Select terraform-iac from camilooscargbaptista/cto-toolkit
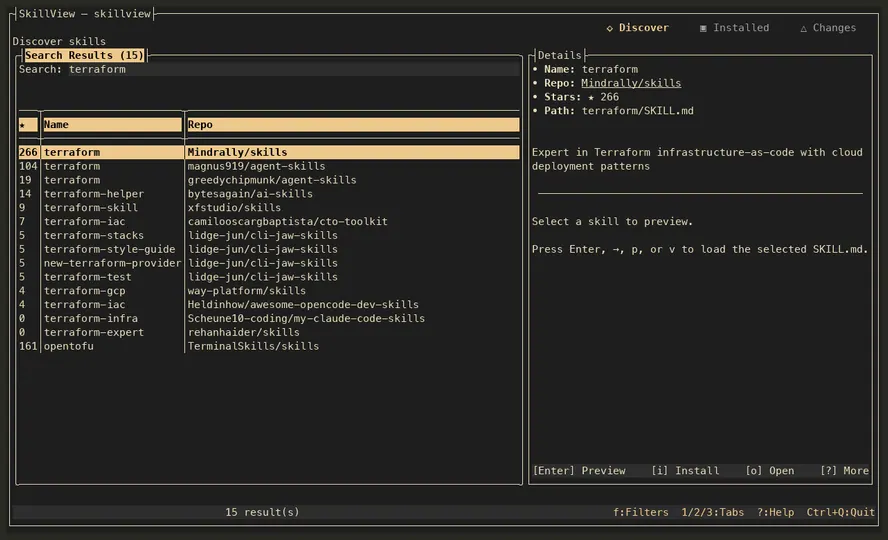 (269, 222)
